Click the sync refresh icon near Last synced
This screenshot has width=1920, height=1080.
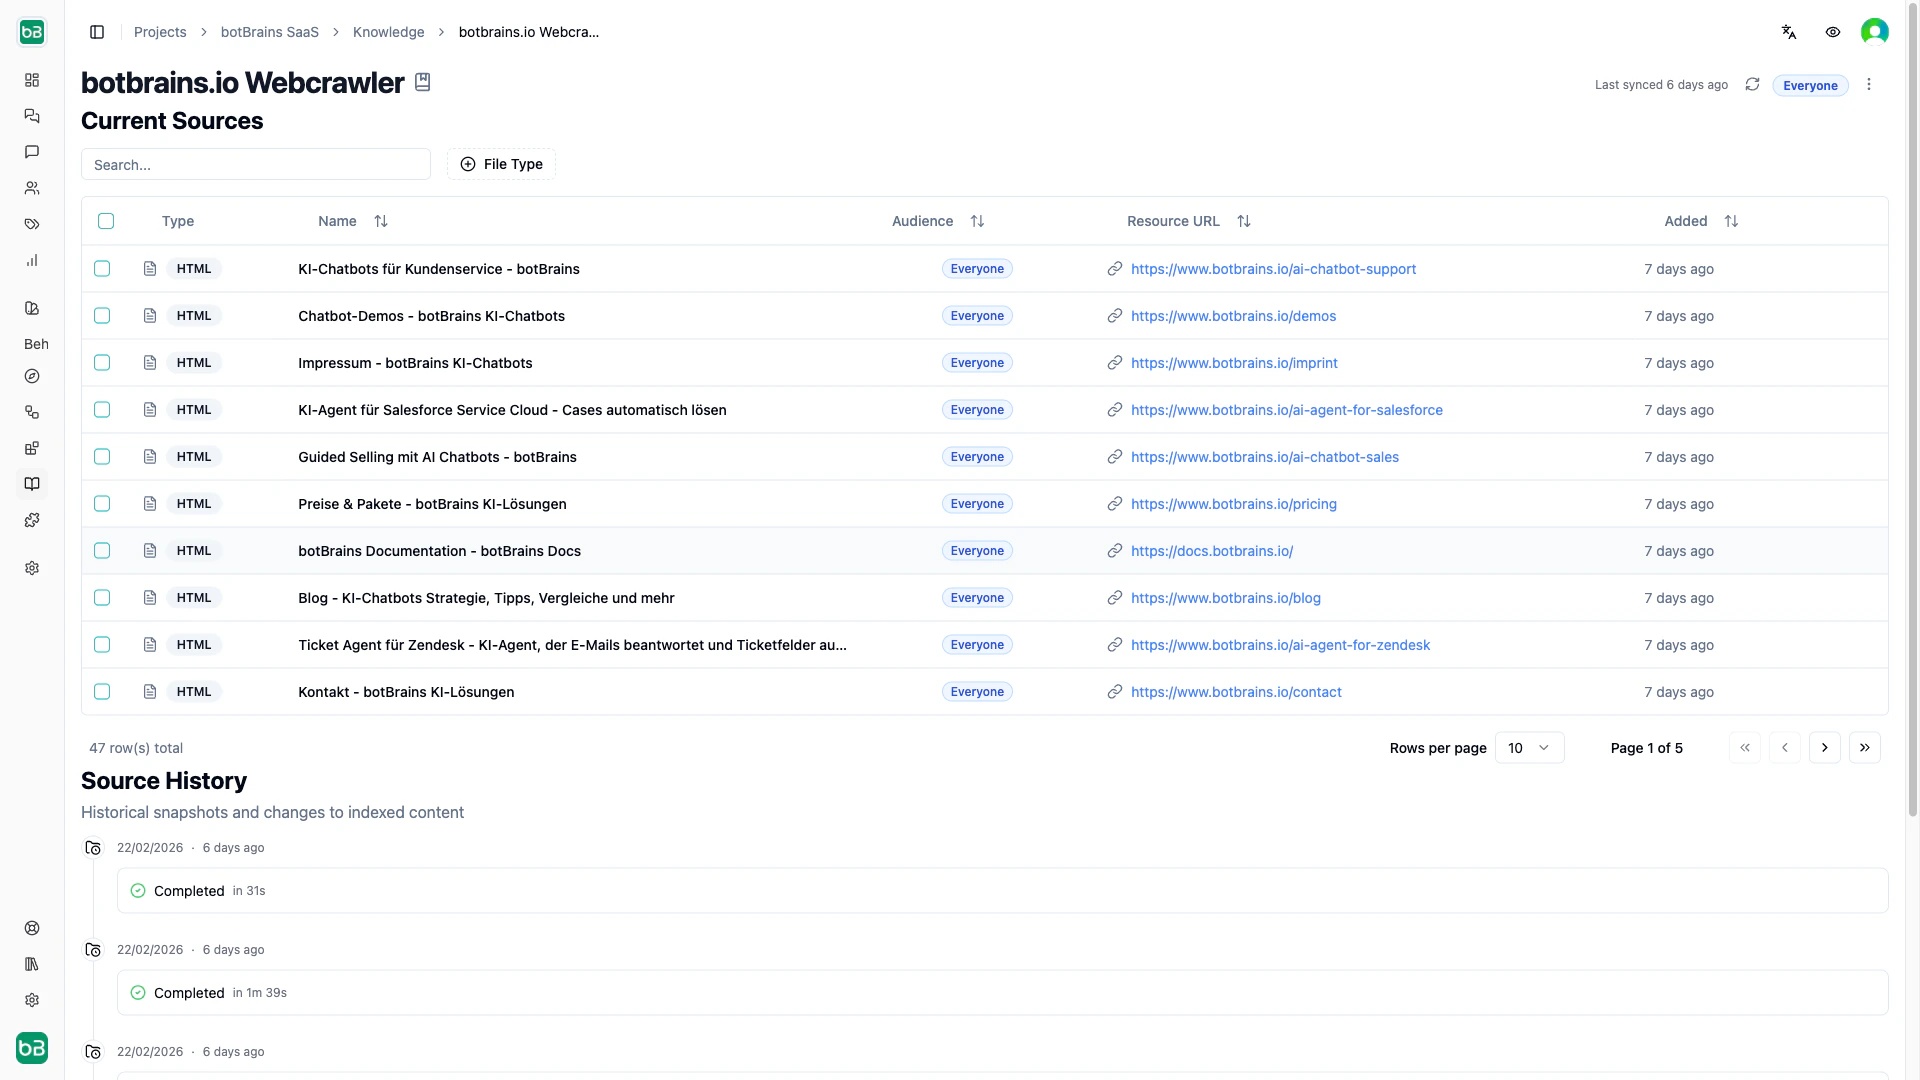pyautogui.click(x=1752, y=84)
